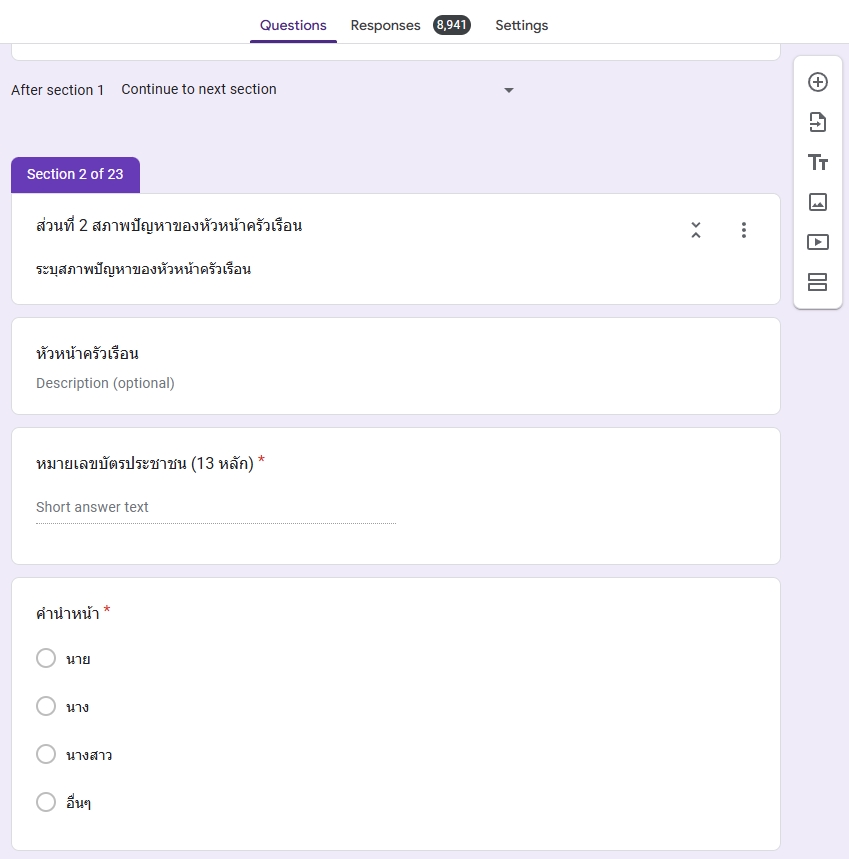Click the Add video icon
This screenshot has width=849, height=859.
pos(817,242)
